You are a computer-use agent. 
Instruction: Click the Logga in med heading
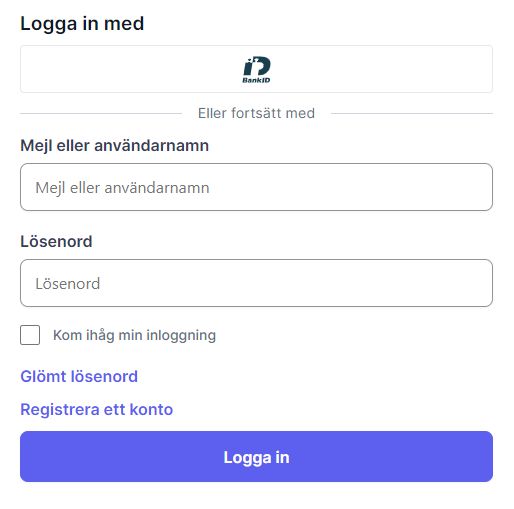click(x=82, y=24)
